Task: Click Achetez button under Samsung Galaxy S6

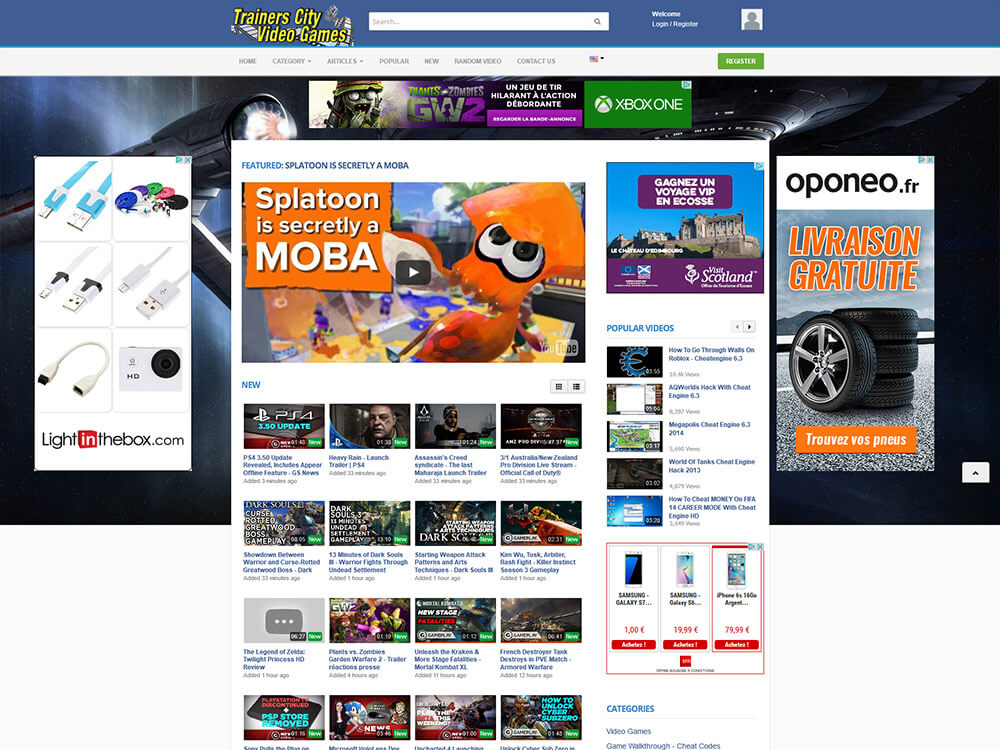Action: pos(685,645)
